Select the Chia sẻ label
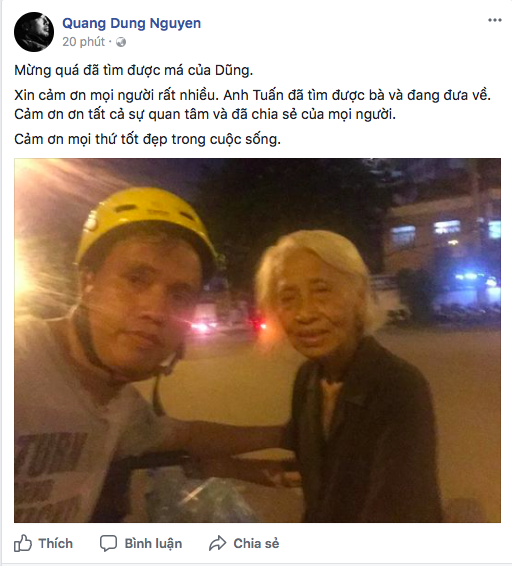The height and width of the screenshot is (566, 512). [x=256, y=543]
